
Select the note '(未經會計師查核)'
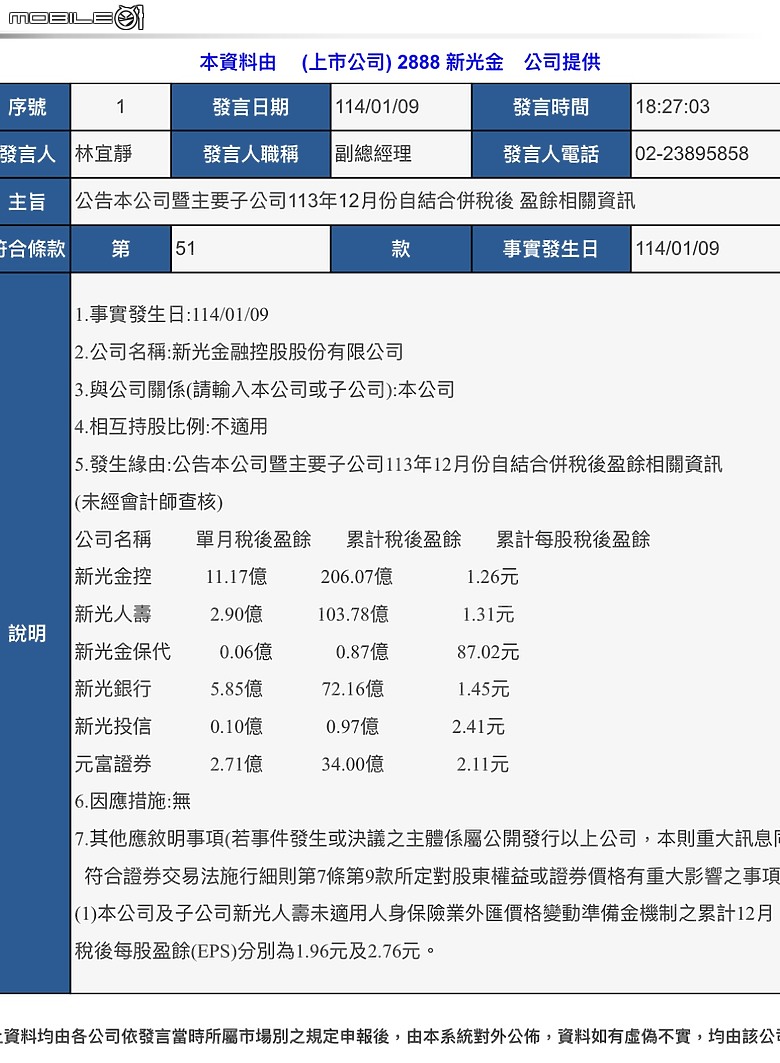click(x=148, y=502)
